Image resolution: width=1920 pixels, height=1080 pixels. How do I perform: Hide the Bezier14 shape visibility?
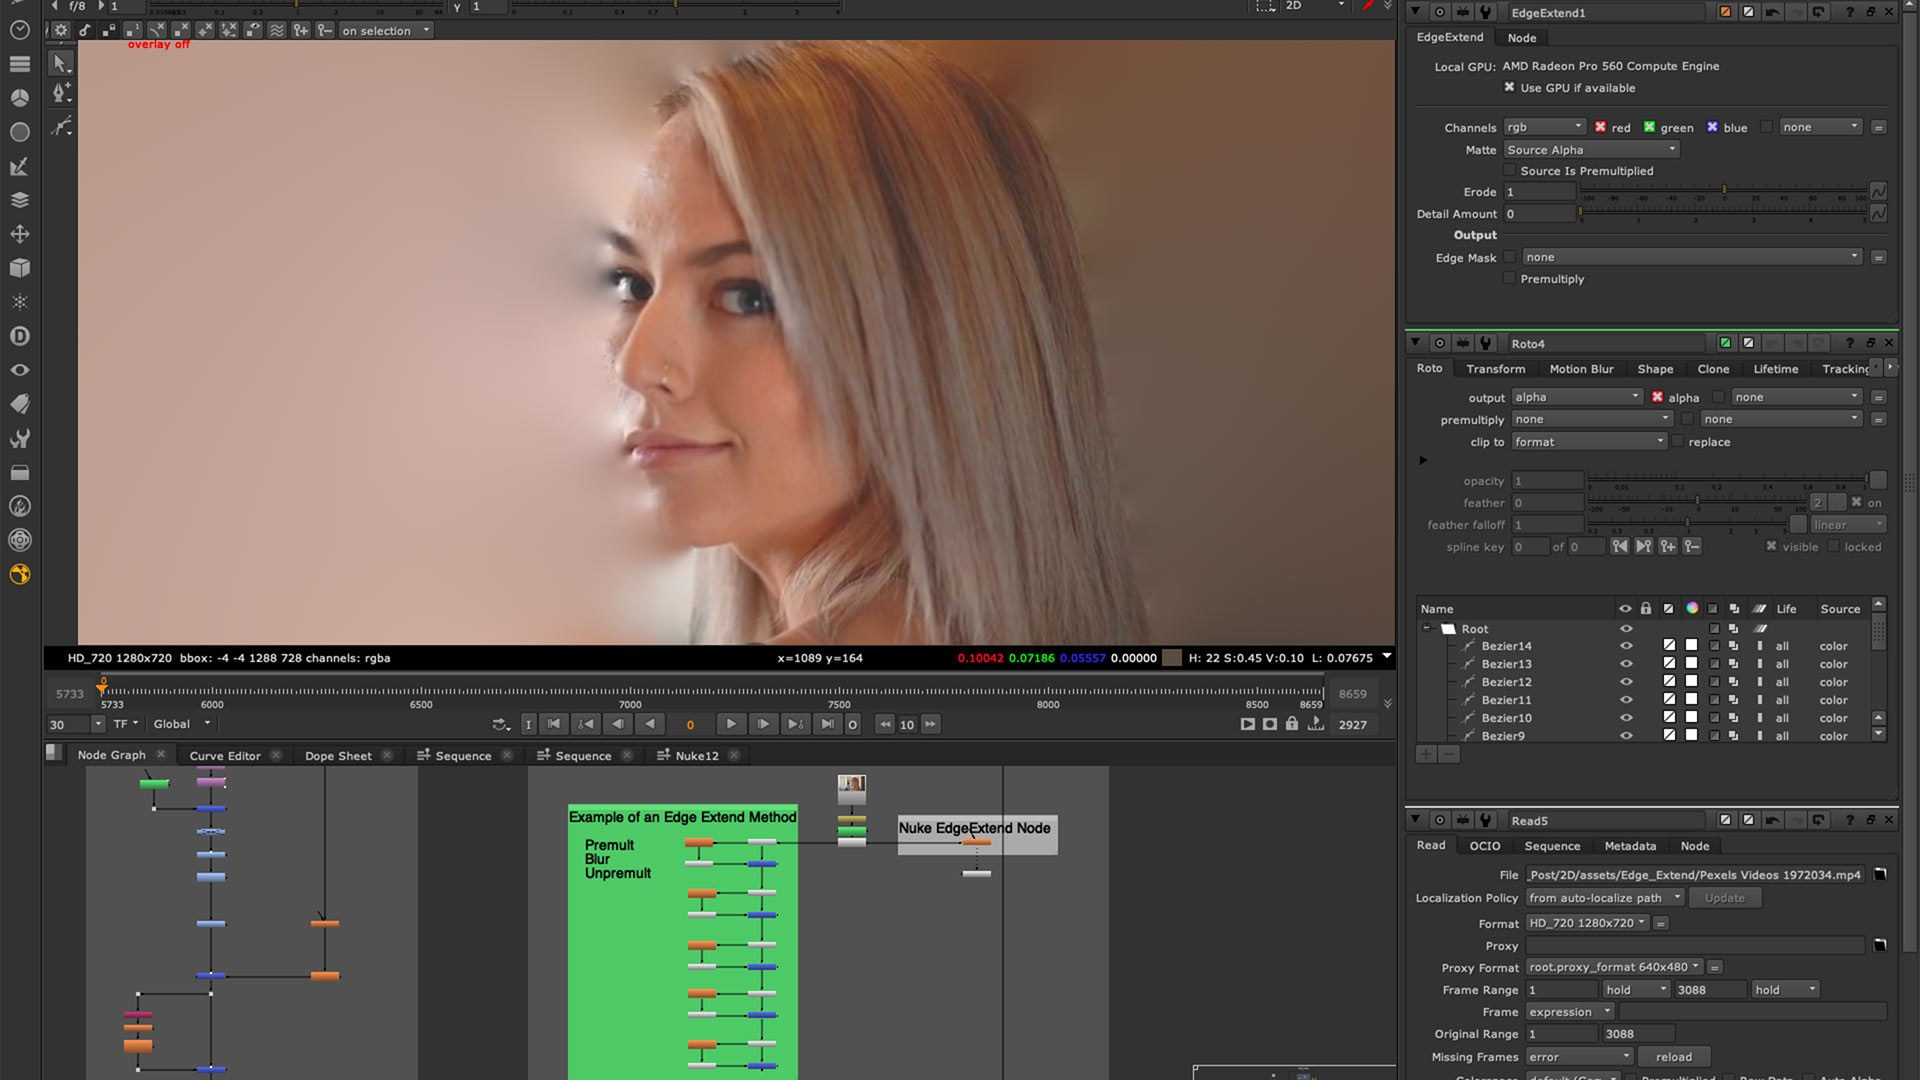pyautogui.click(x=1626, y=646)
